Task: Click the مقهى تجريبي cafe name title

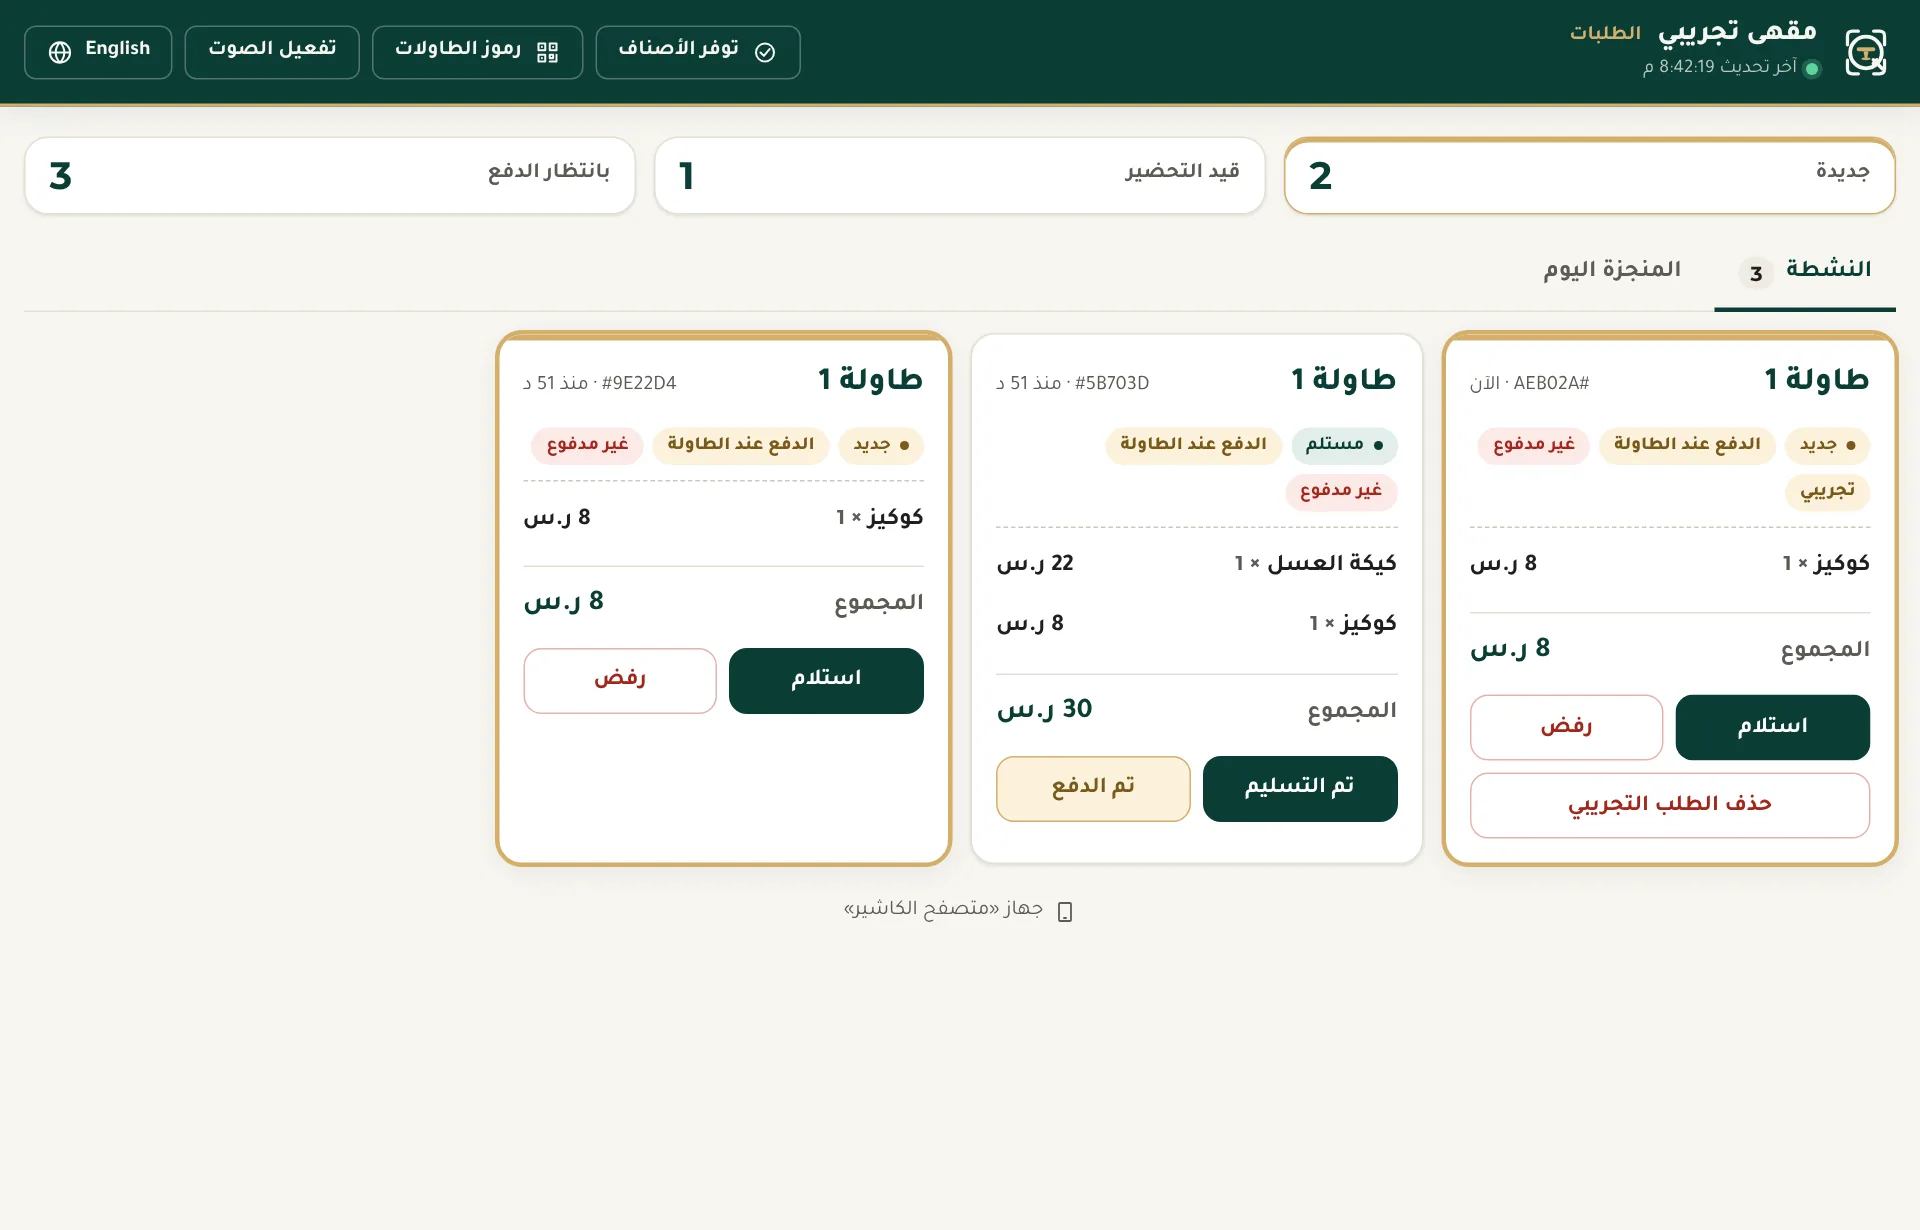Action: pos(1738,32)
